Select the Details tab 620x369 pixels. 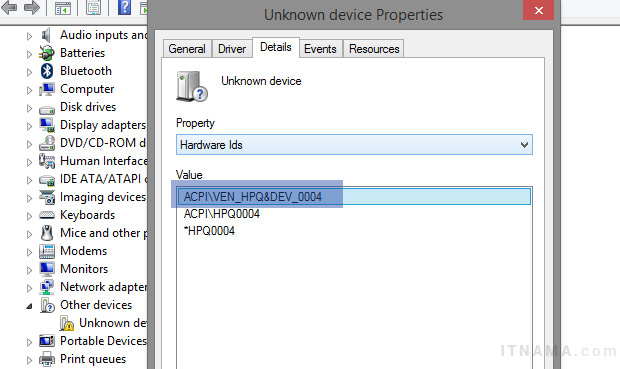276,47
